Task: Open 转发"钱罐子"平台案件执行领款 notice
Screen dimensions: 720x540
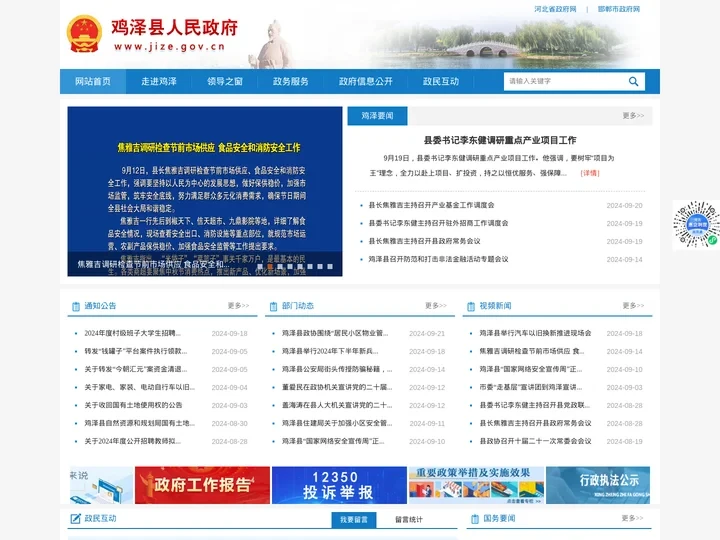Action: pos(135,351)
